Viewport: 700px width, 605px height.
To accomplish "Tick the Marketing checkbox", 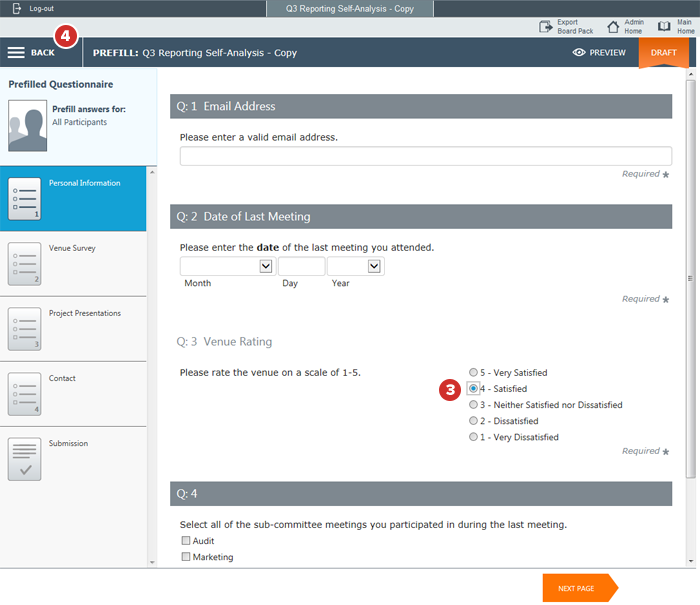I will [186, 557].
